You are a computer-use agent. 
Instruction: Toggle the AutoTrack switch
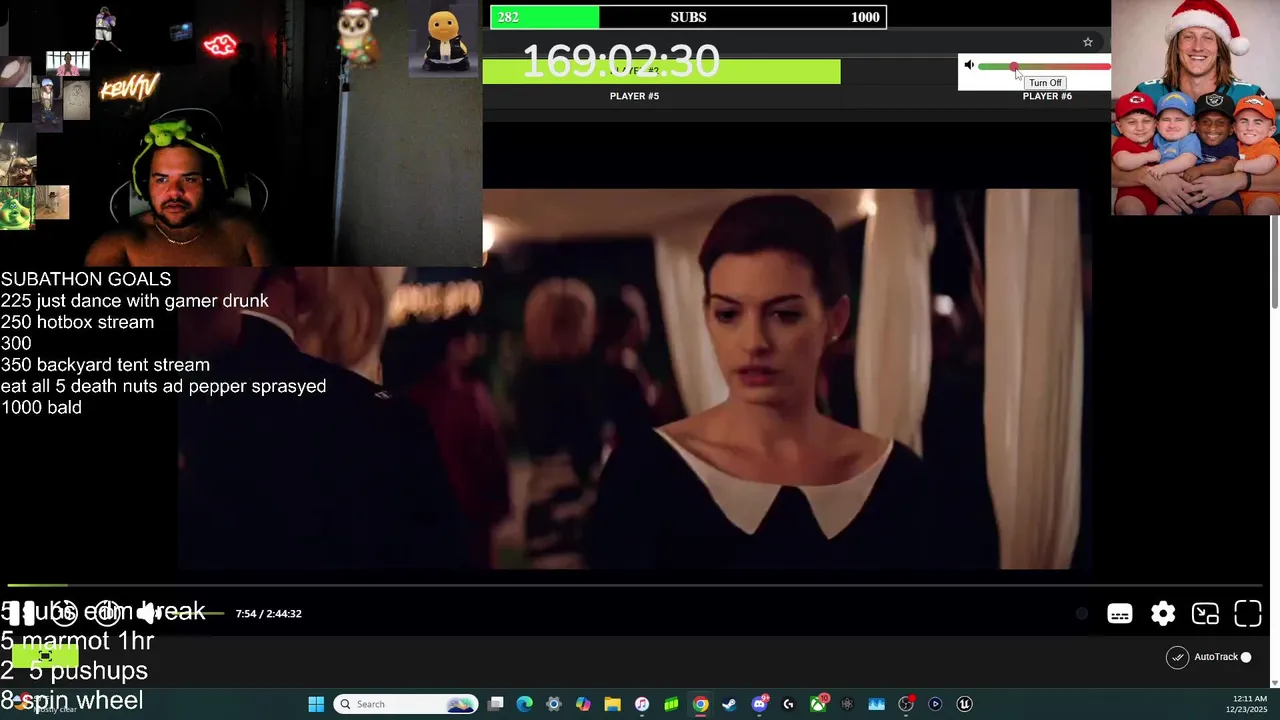1246,657
